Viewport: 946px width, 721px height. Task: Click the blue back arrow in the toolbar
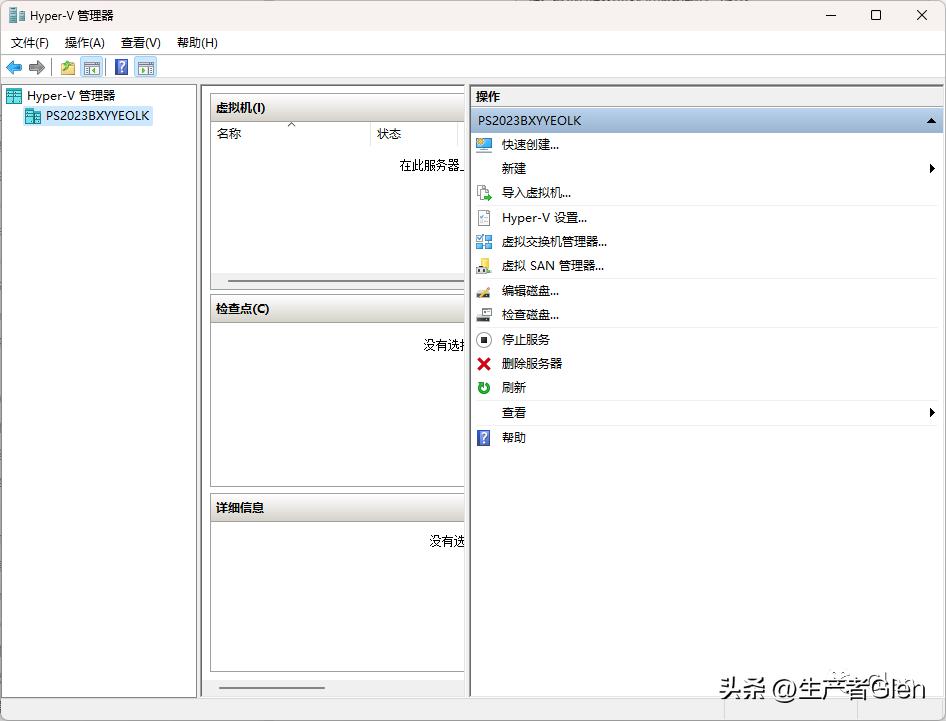pyautogui.click(x=13, y=67)
